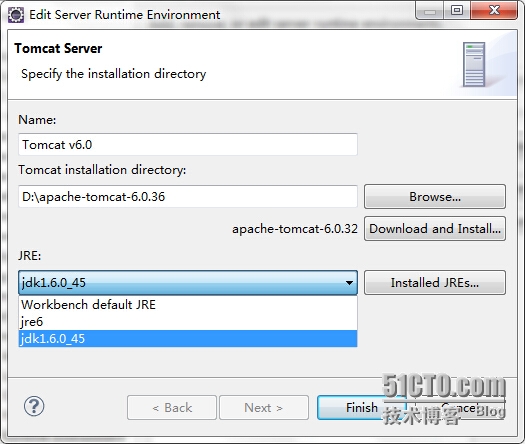Maximize the dialog window
This screenshot has width=525, height=444.
pos(457,10)
